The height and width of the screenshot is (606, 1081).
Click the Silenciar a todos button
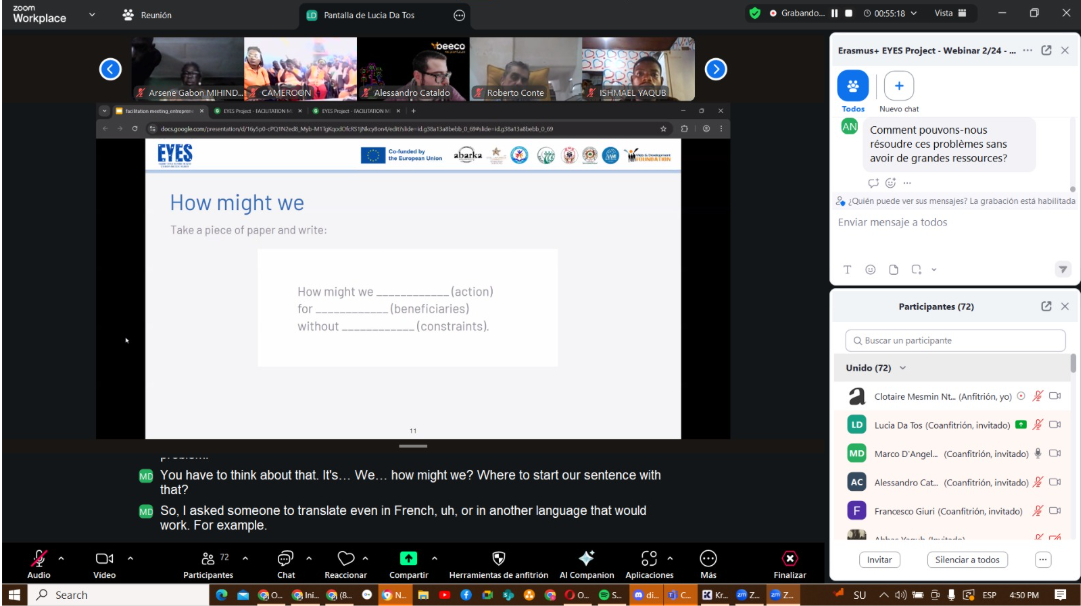(x=968, y=560)
